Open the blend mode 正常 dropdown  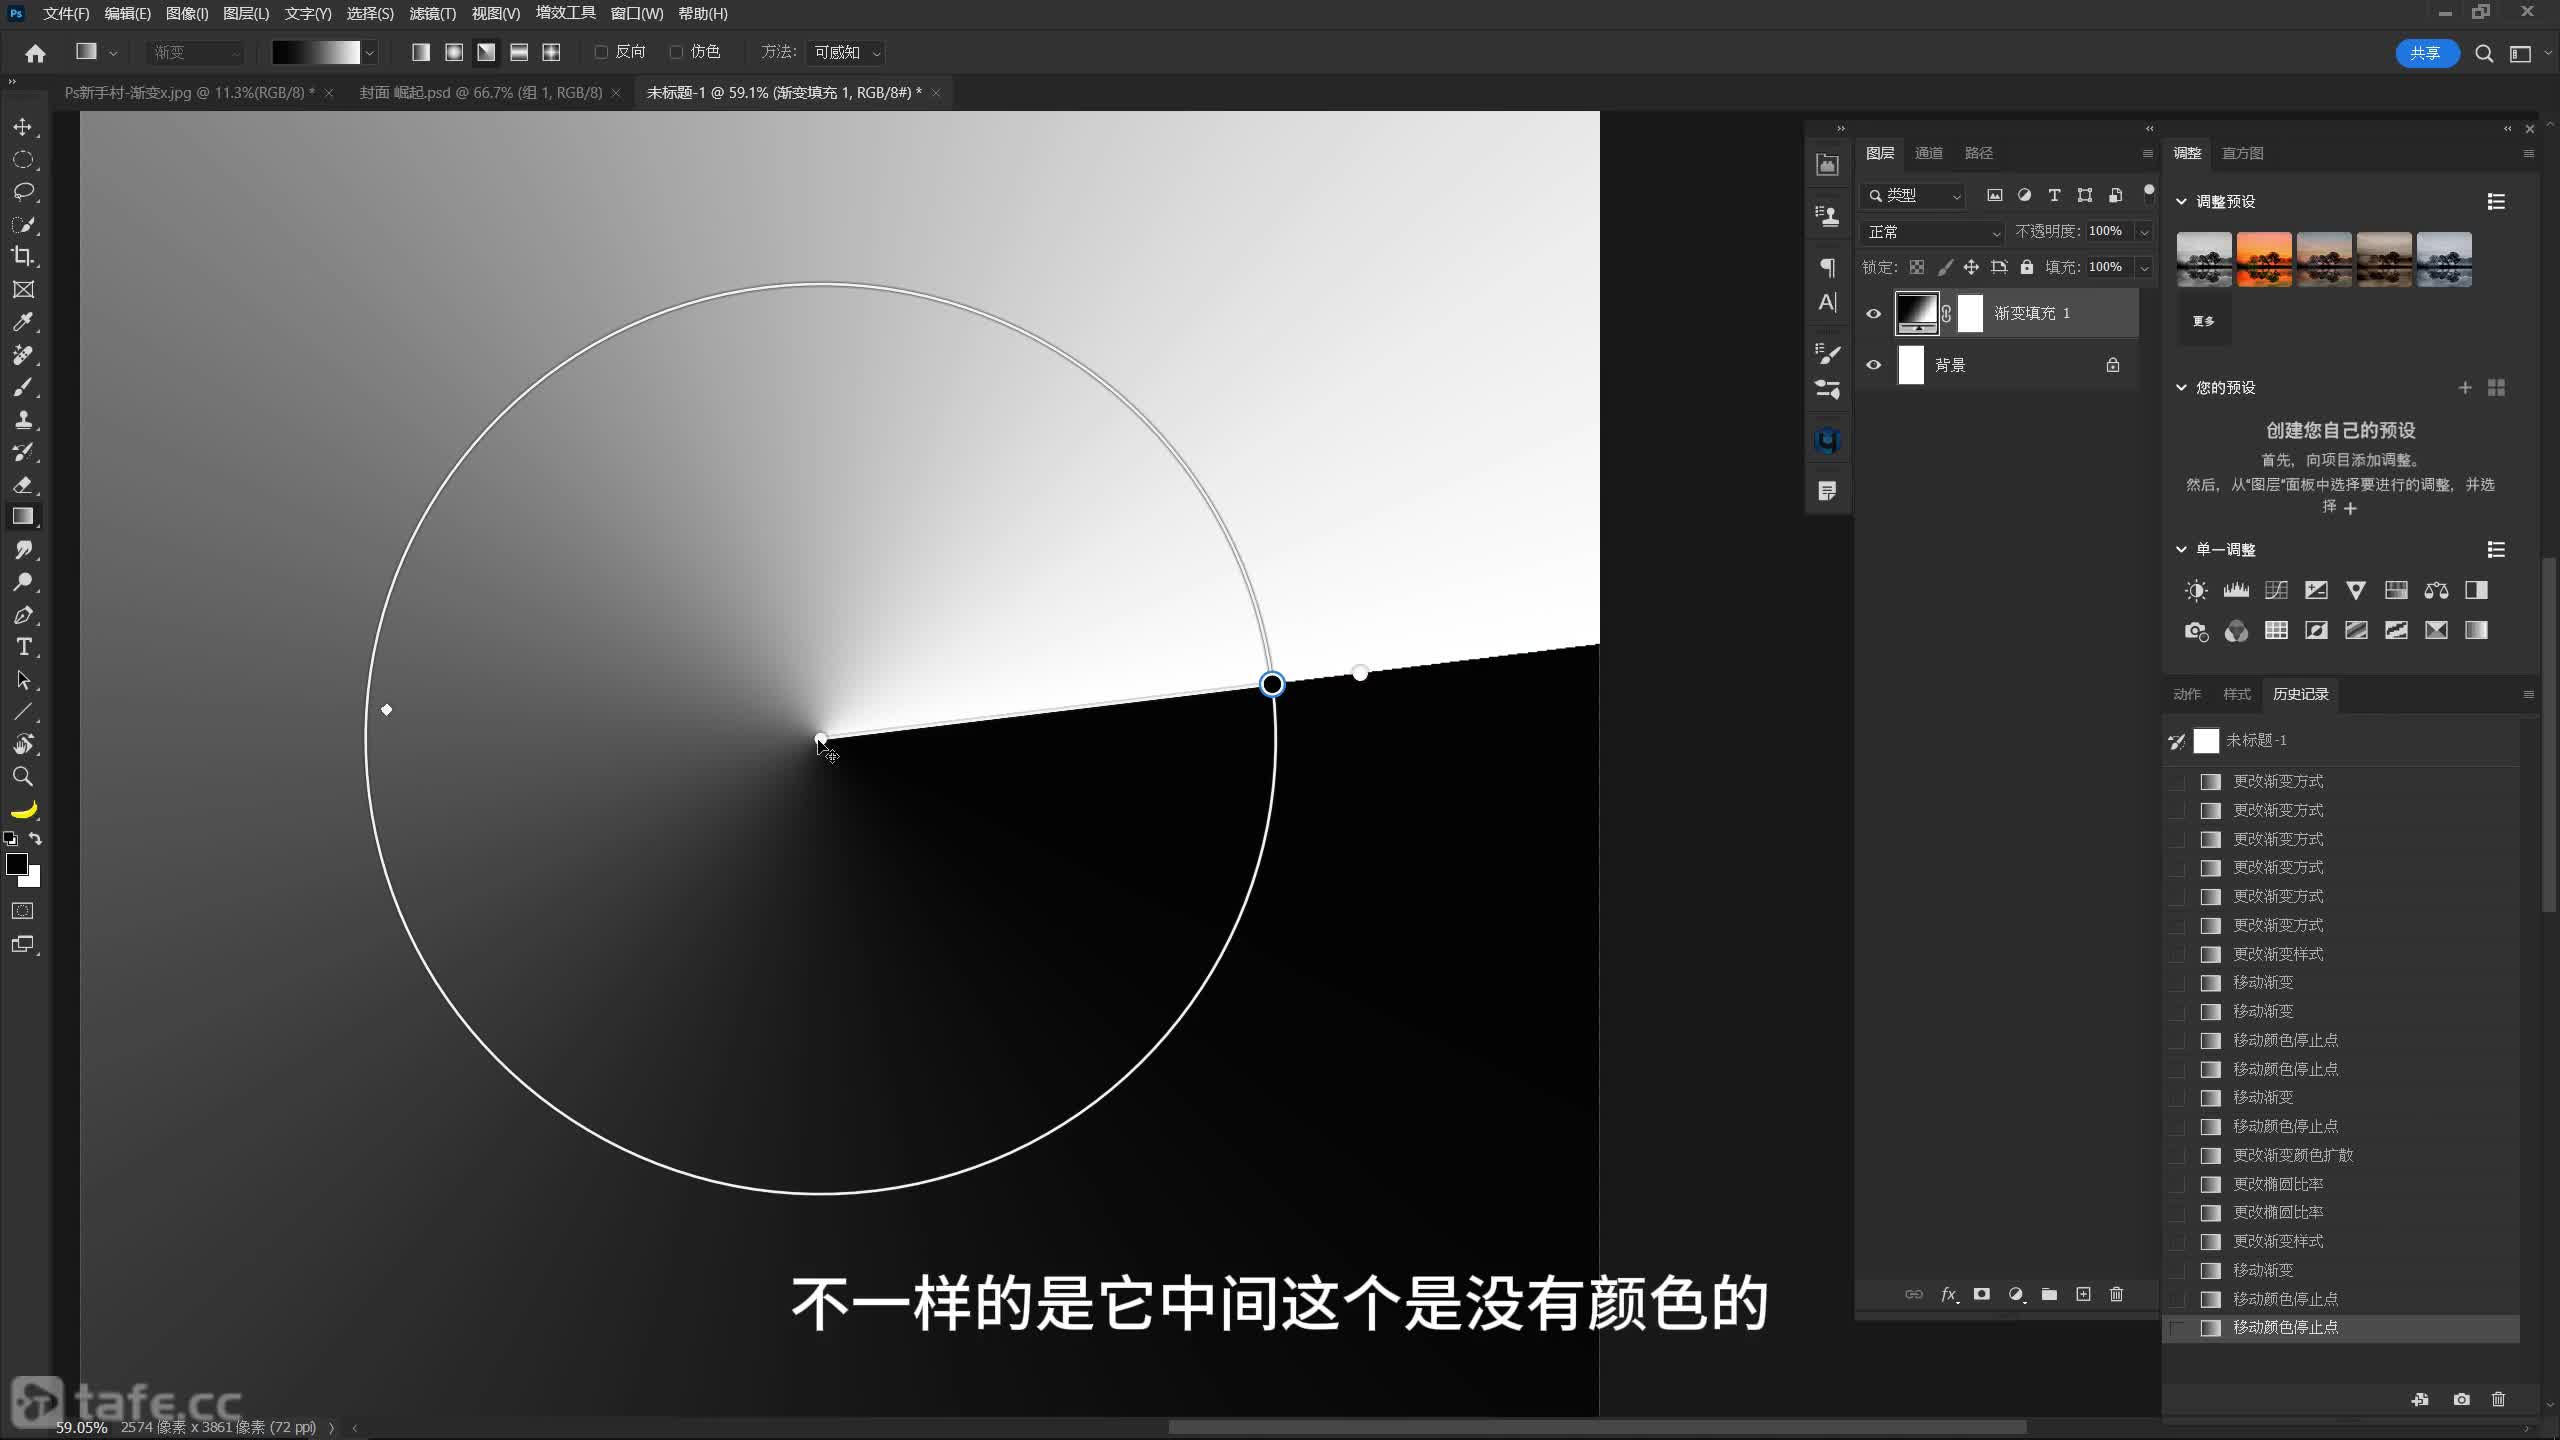(1932, 232)
